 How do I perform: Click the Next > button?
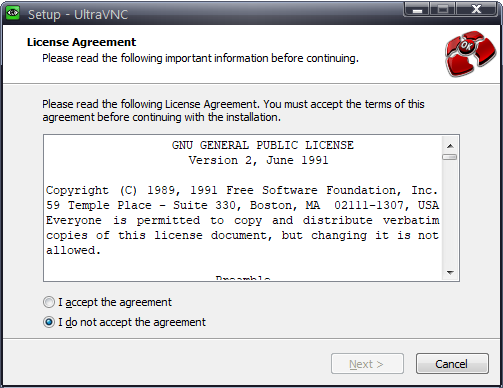[367, 364]
